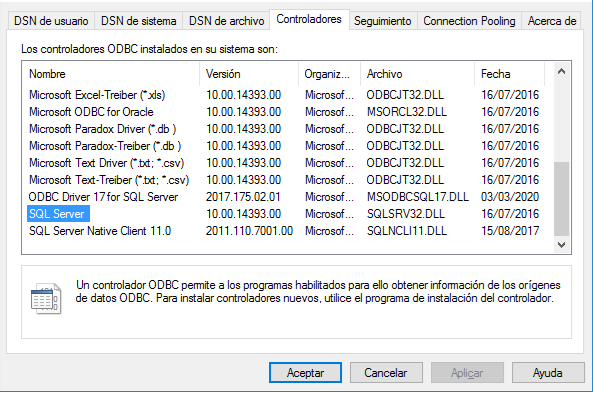Viewport: 593px width, 393px height.
Task: Select Microsoft Text Driver (*.txt; *.csv)
Action: (x=107, y=163)
